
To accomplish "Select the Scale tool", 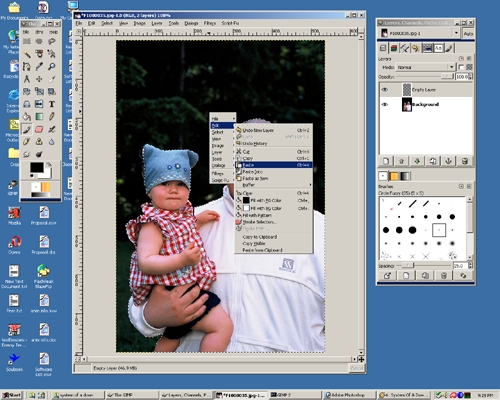I will coord(39,91).
